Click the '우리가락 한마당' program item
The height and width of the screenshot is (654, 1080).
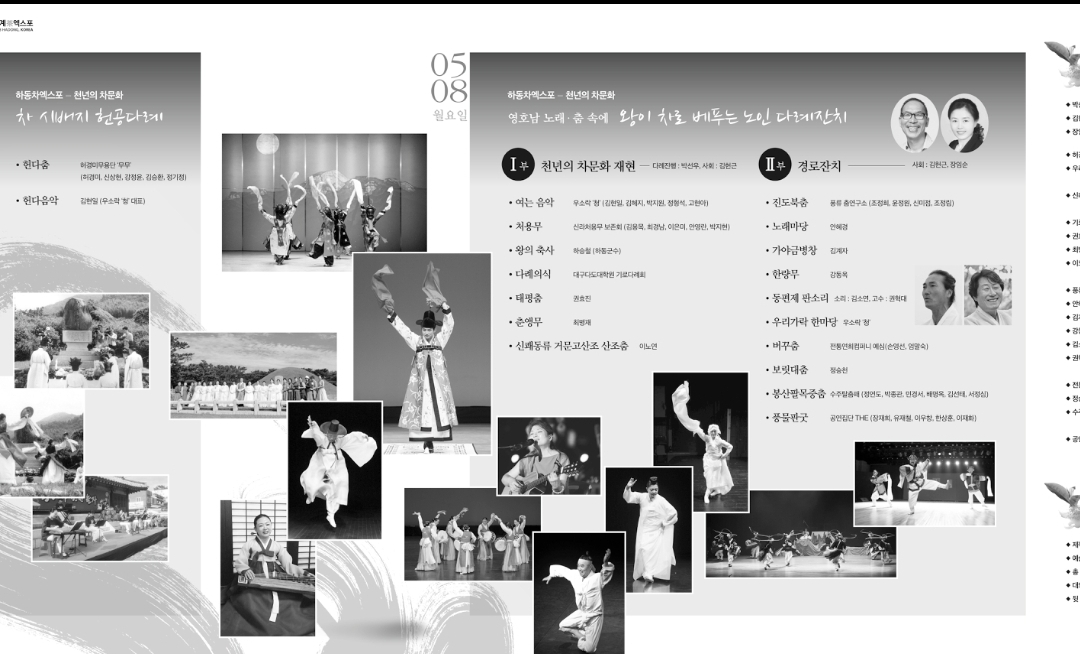804,321
